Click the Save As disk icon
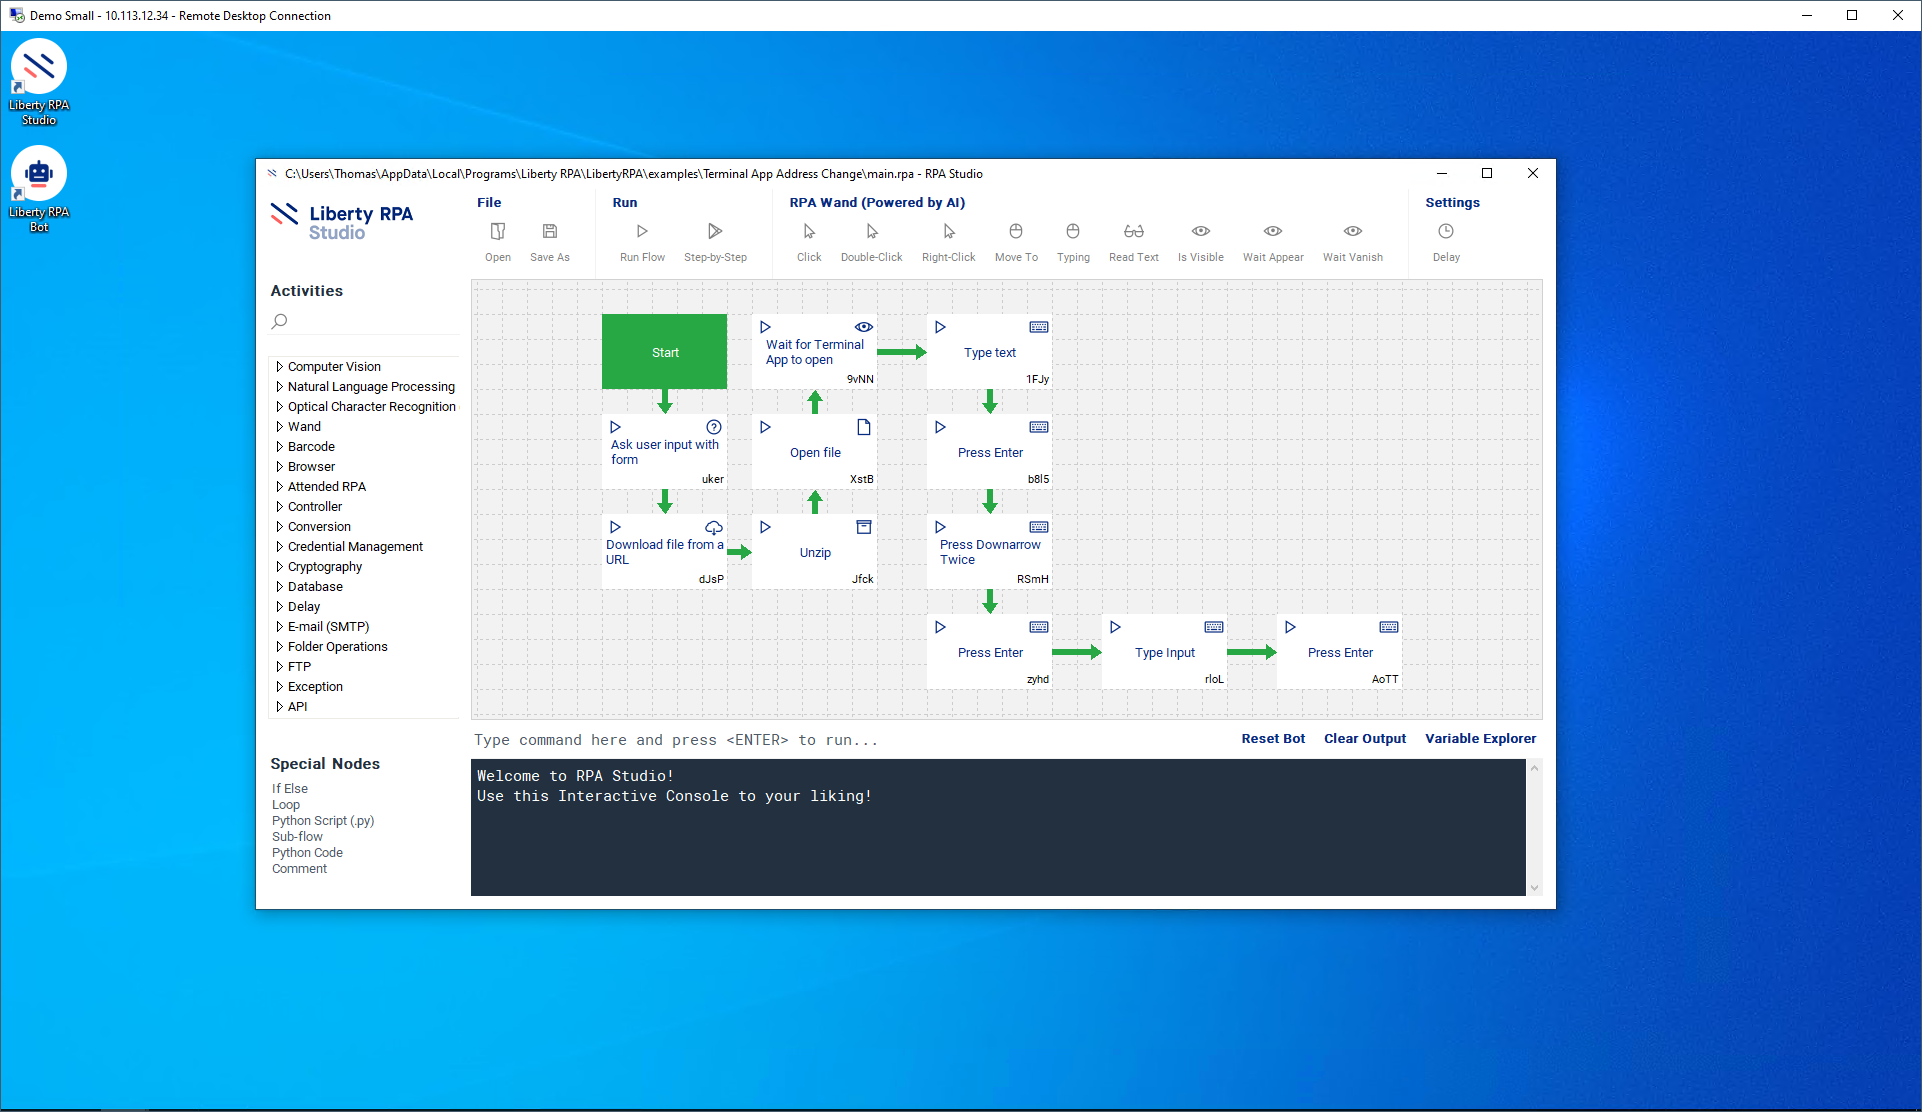This screenshot has height=1112, width=1922. click(x=550, y=232)
